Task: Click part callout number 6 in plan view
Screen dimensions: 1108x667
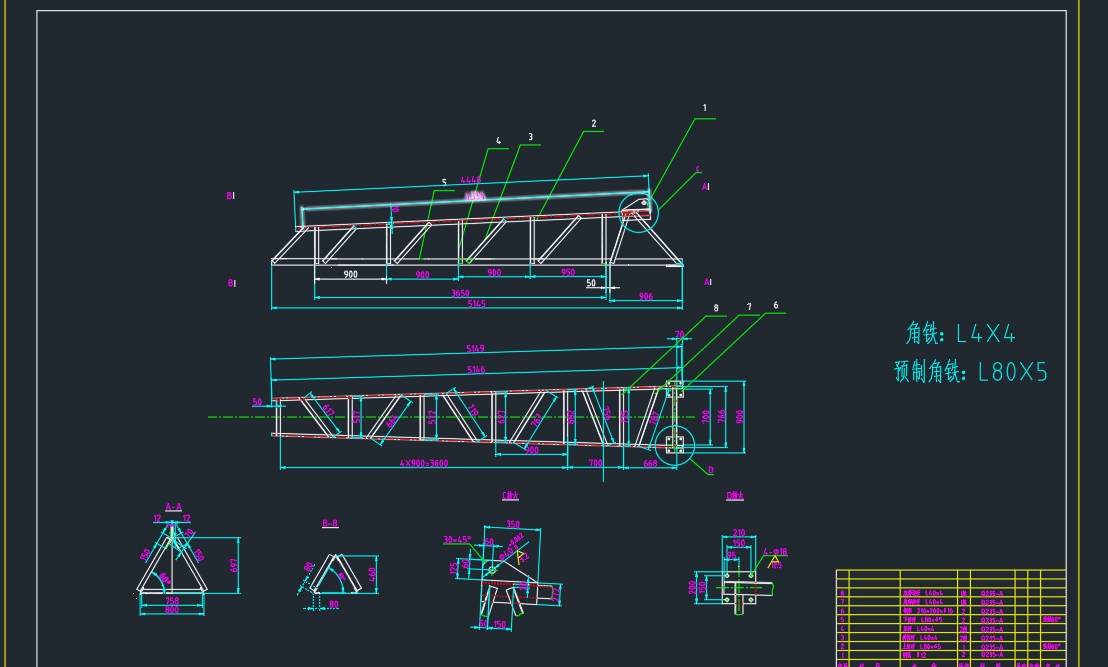Action: [775, 305]
